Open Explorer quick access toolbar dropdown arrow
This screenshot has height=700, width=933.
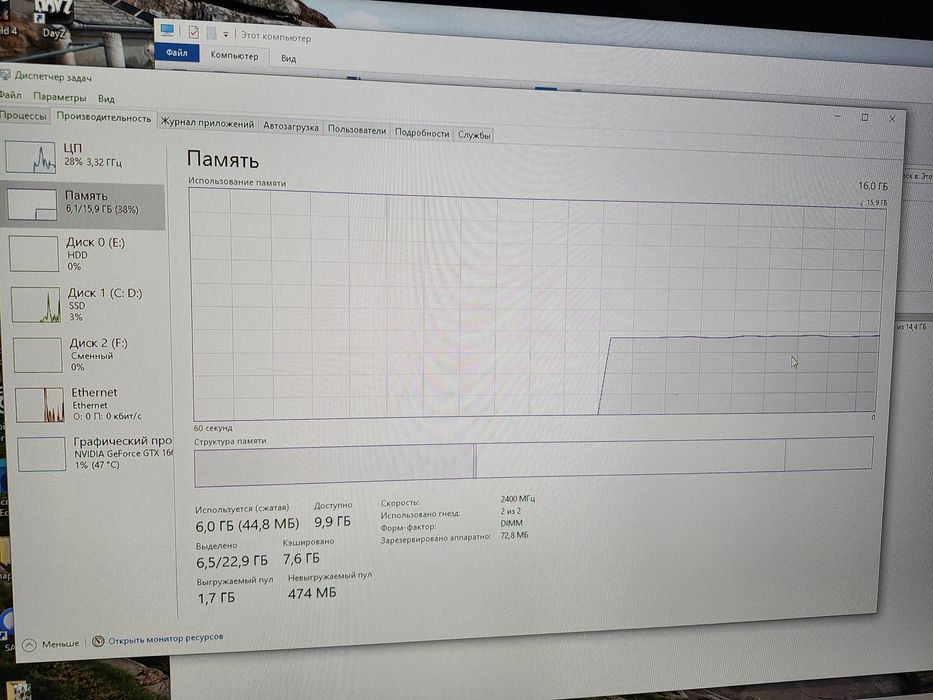(226, 35)
